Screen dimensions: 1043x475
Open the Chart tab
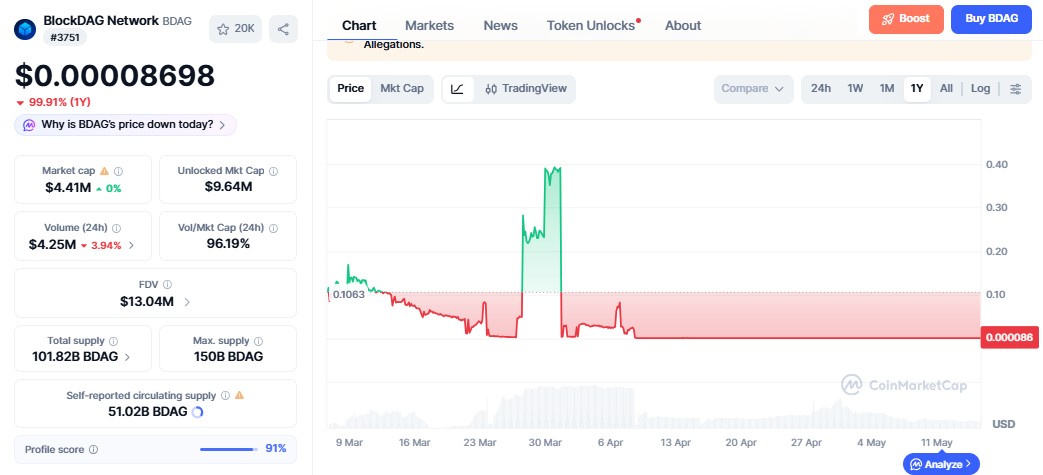359,26
